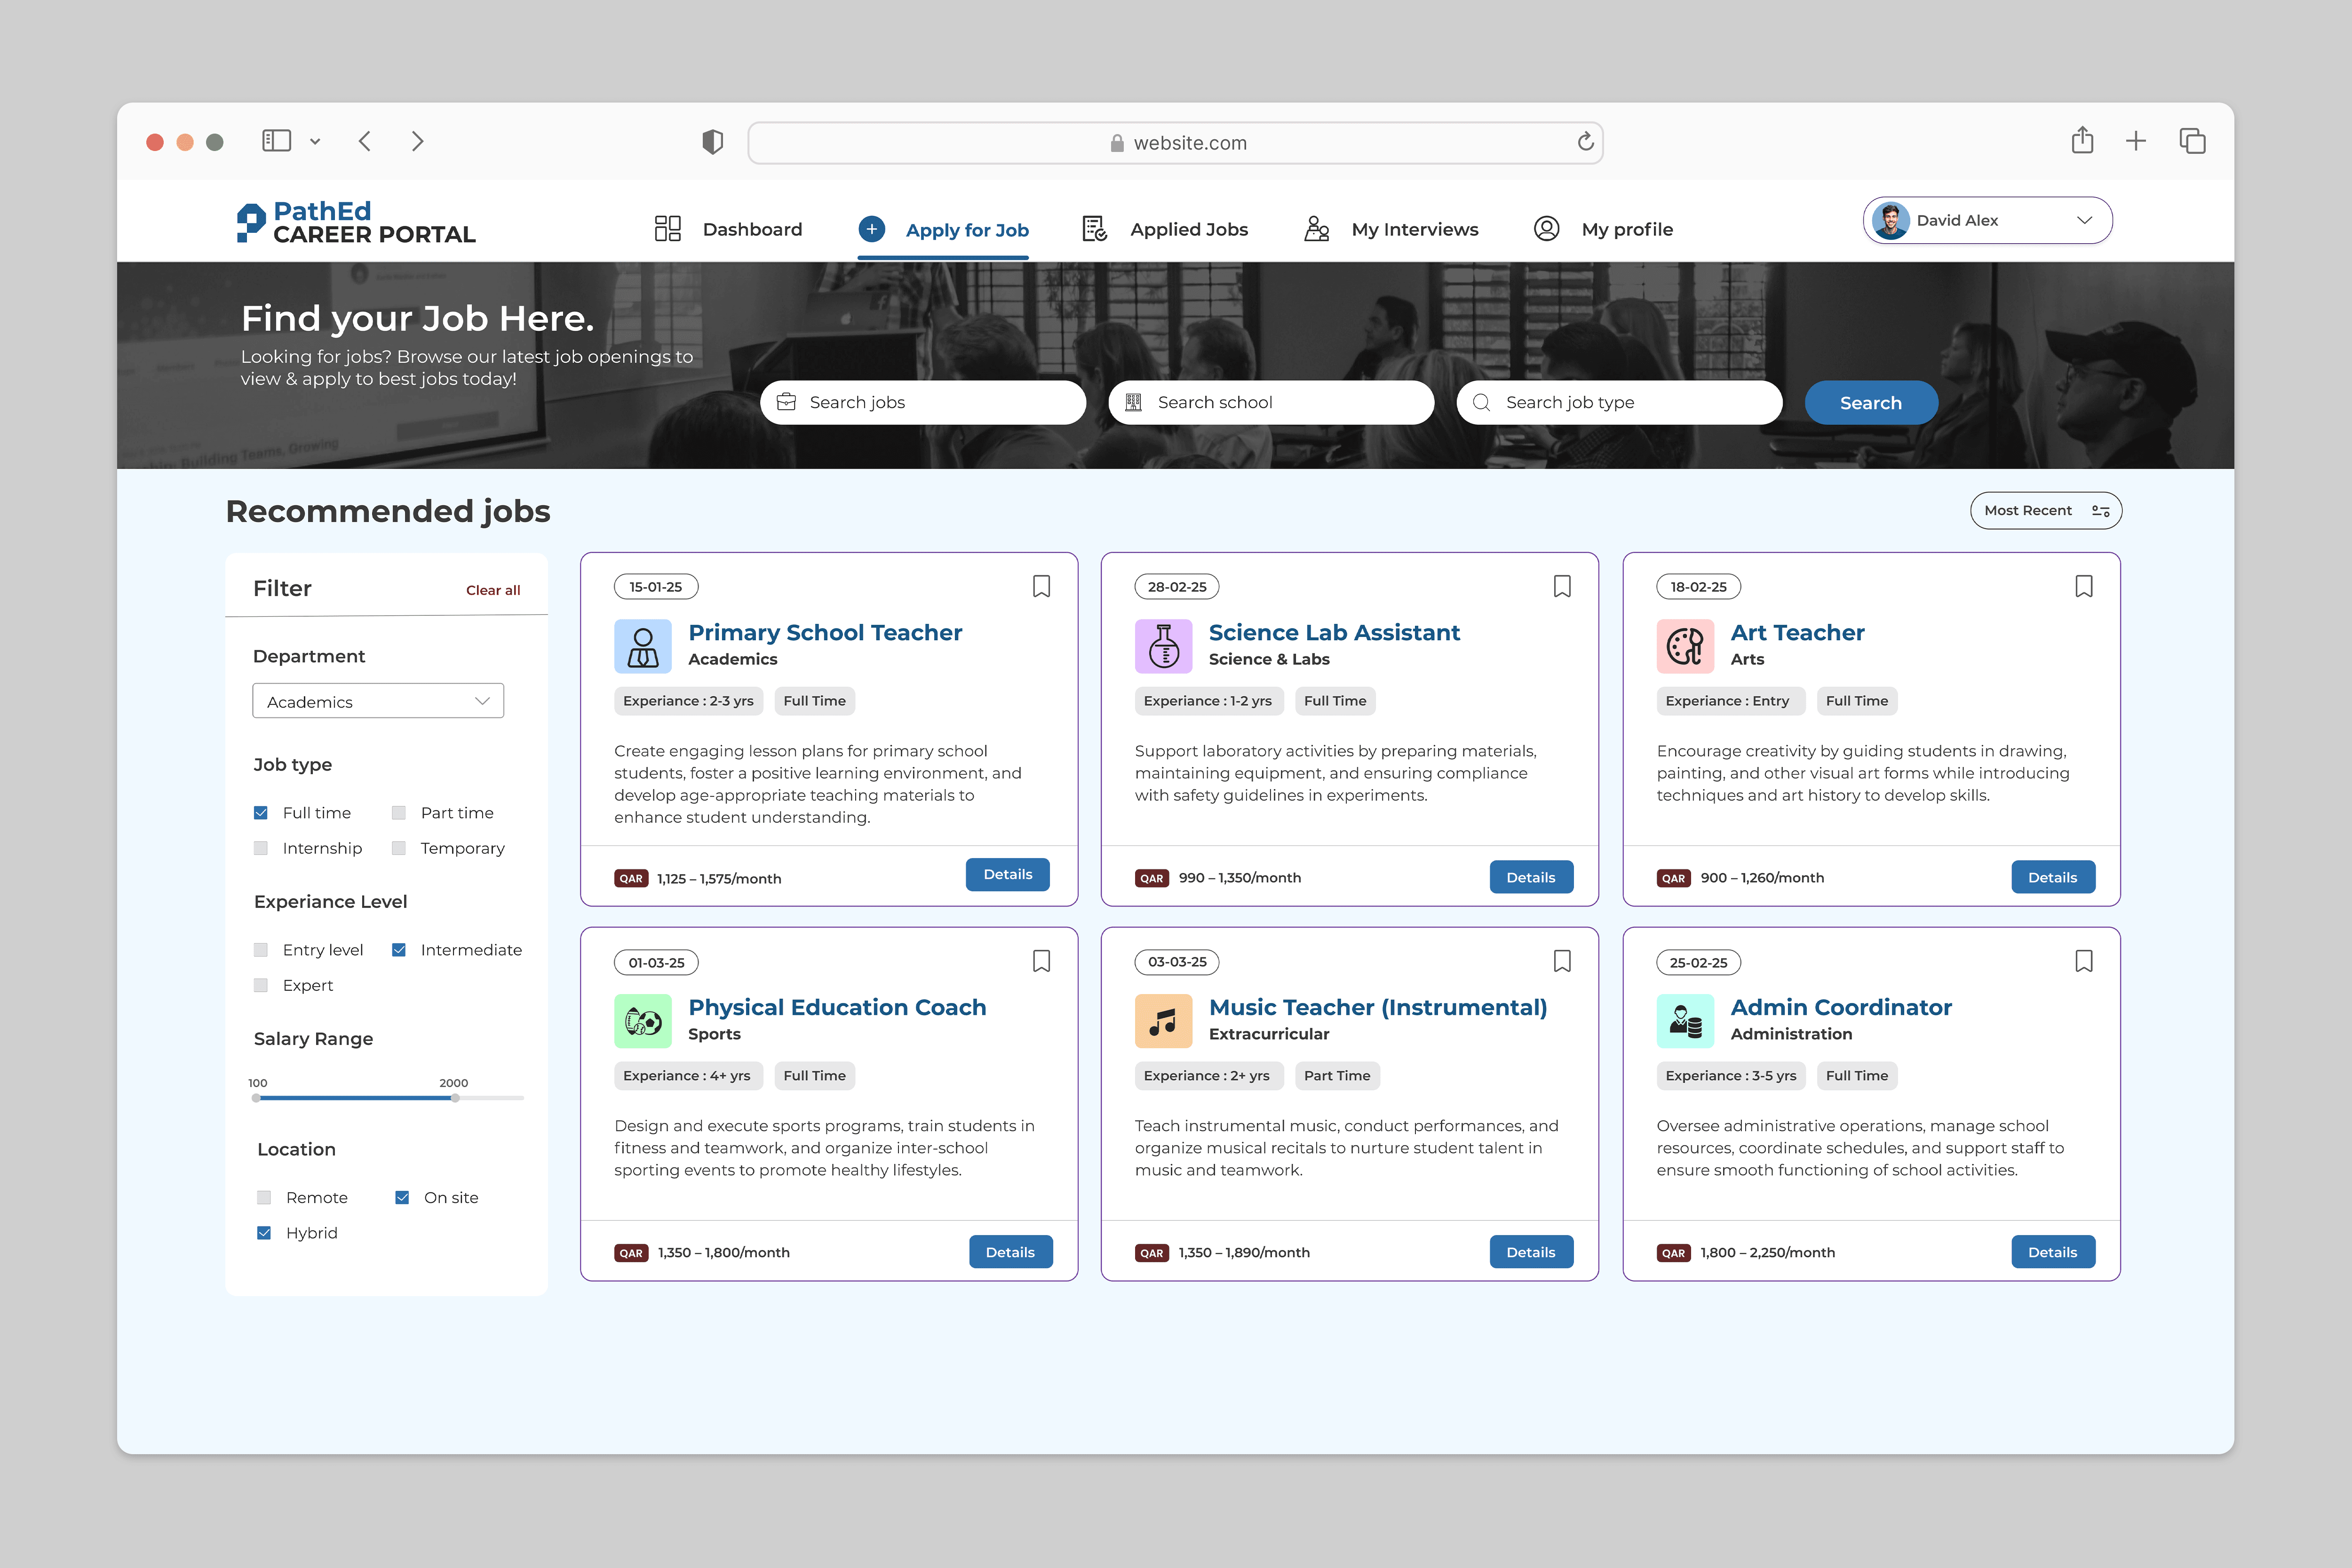Image resolution: width=2352 pixels, height=1568 pixels.
Task: Click browser share icon
Action: (x=2082, y=141)
